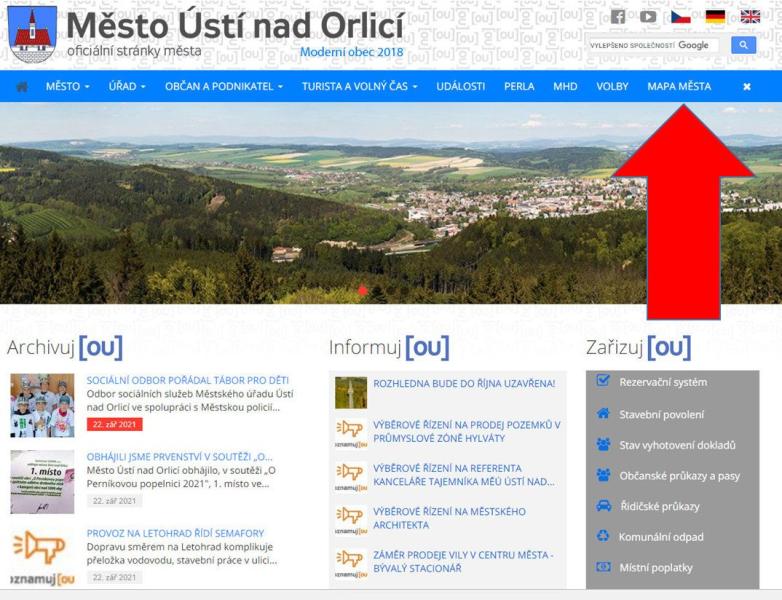
Task: Open the Rezervační systém link
Action: [662, 382]
